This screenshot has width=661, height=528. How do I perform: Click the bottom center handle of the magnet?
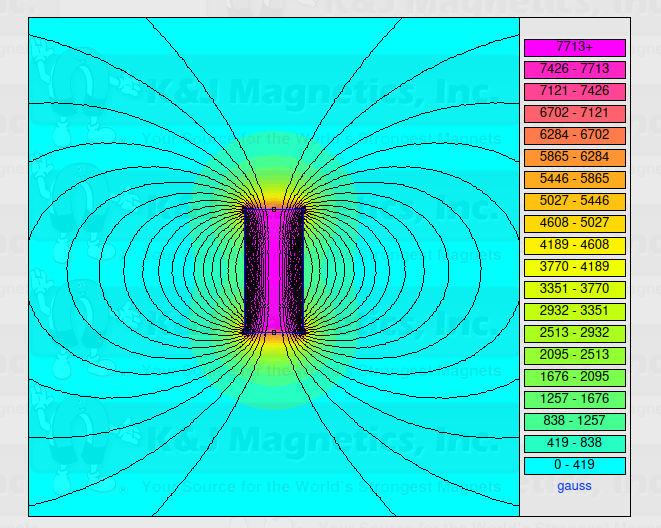[274, 332]
